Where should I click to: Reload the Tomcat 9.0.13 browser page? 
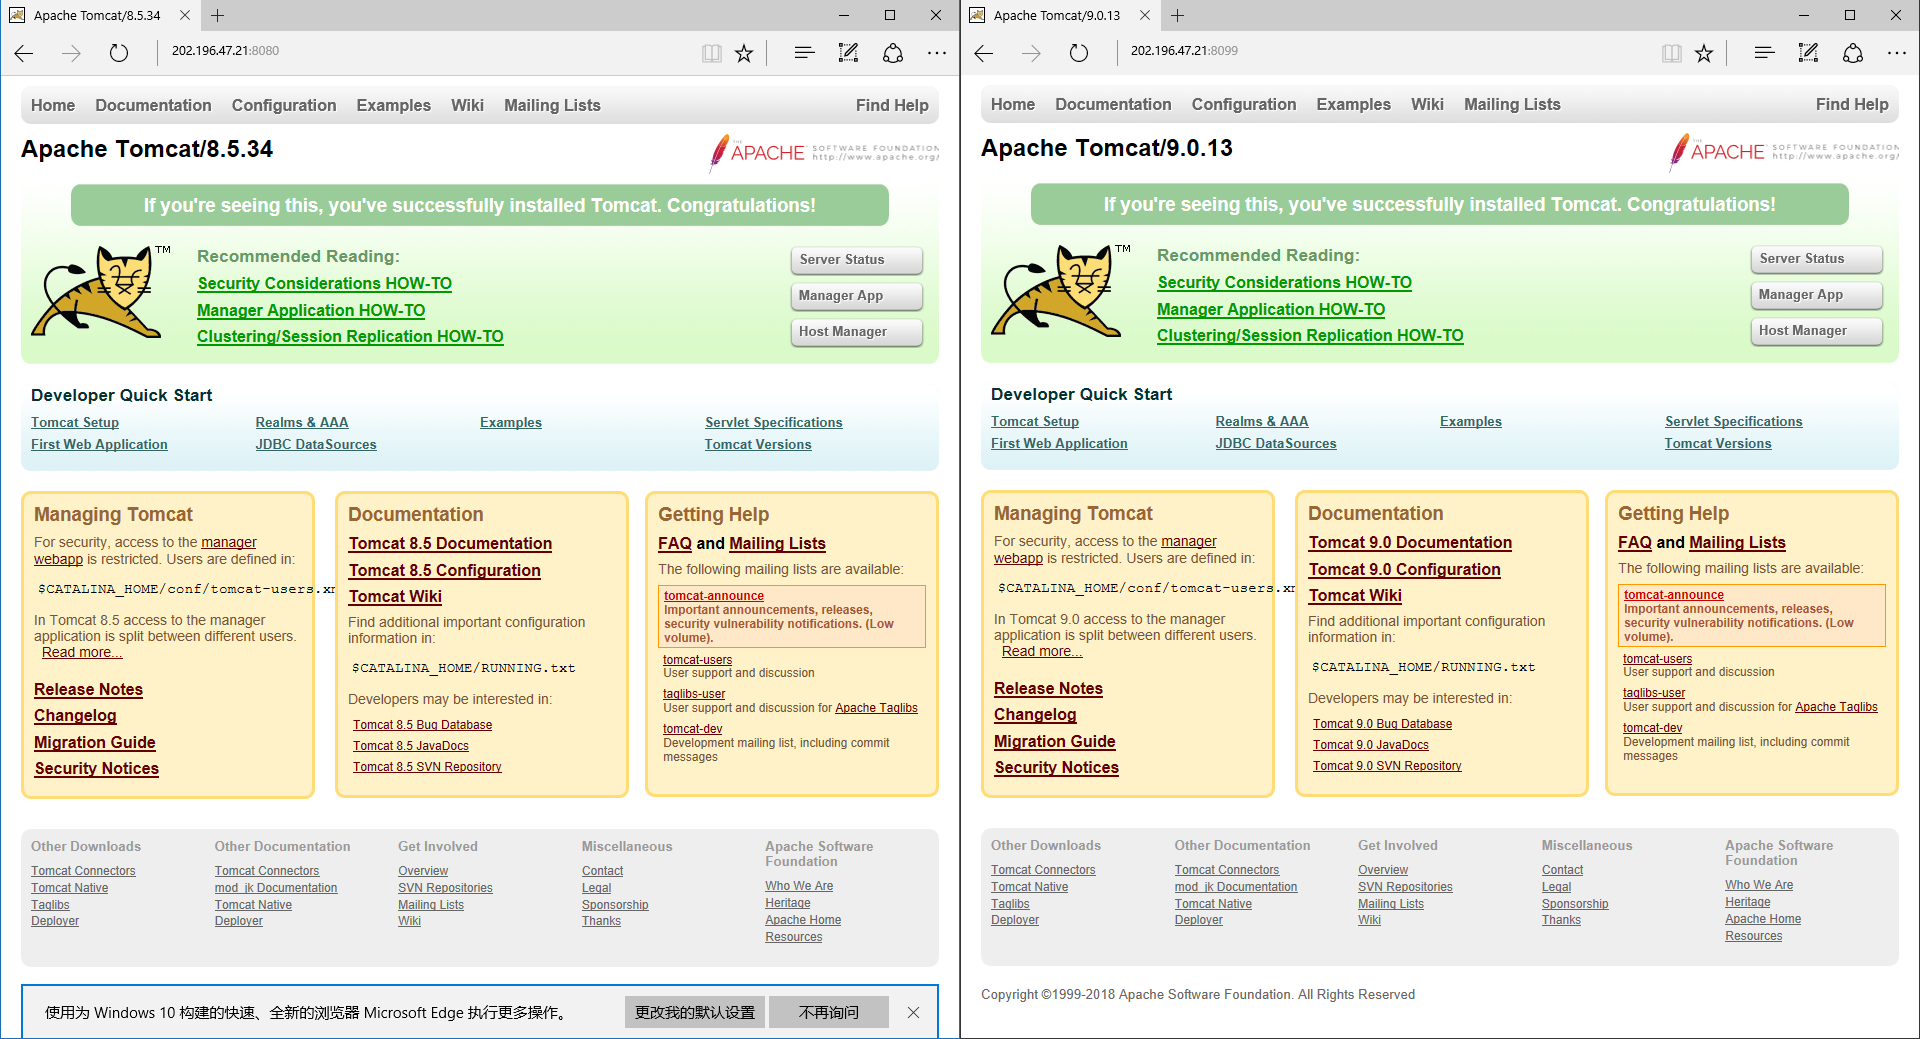click(x=1079, y=53)
